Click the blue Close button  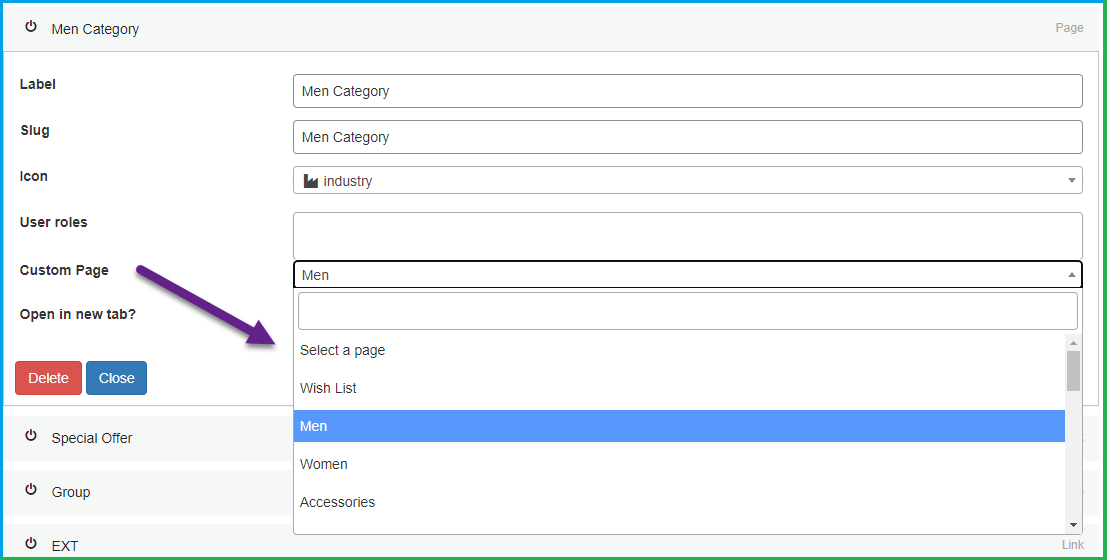[x=116, y=378]
